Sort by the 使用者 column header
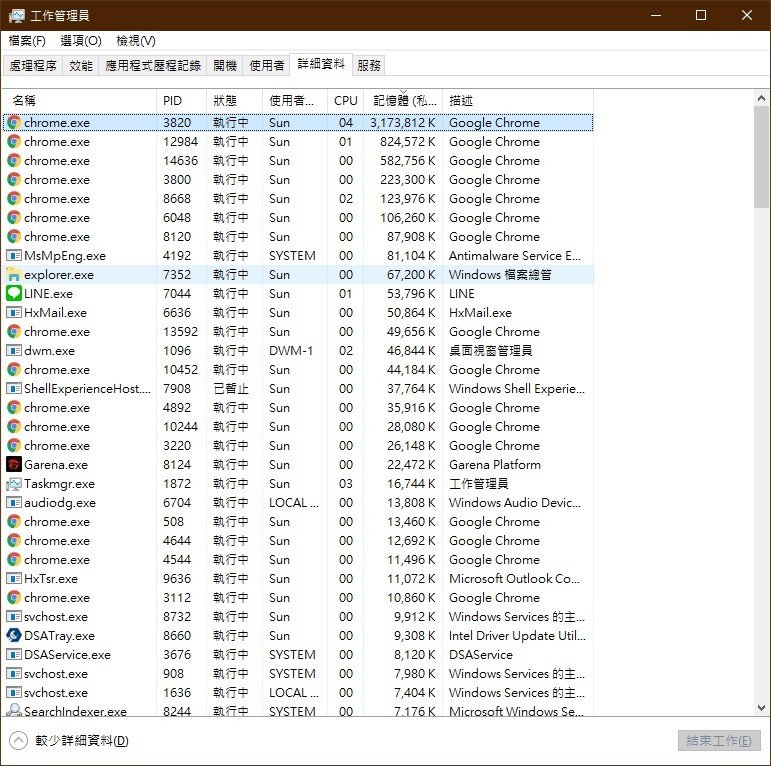 coord(295,101)
